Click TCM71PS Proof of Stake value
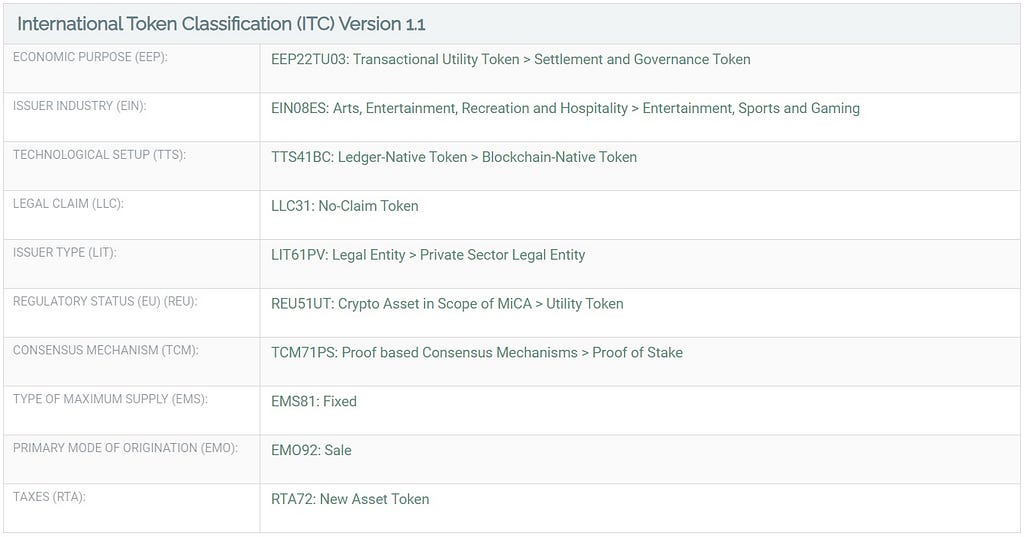 point(477,353)
